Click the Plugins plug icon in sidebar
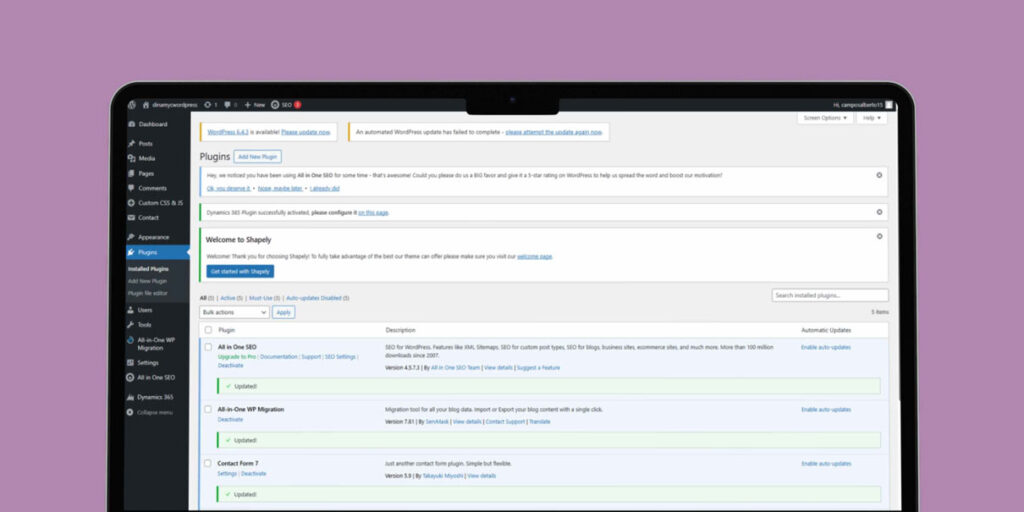The width and height of the screenshot is (1024, 512). (132, 252)
